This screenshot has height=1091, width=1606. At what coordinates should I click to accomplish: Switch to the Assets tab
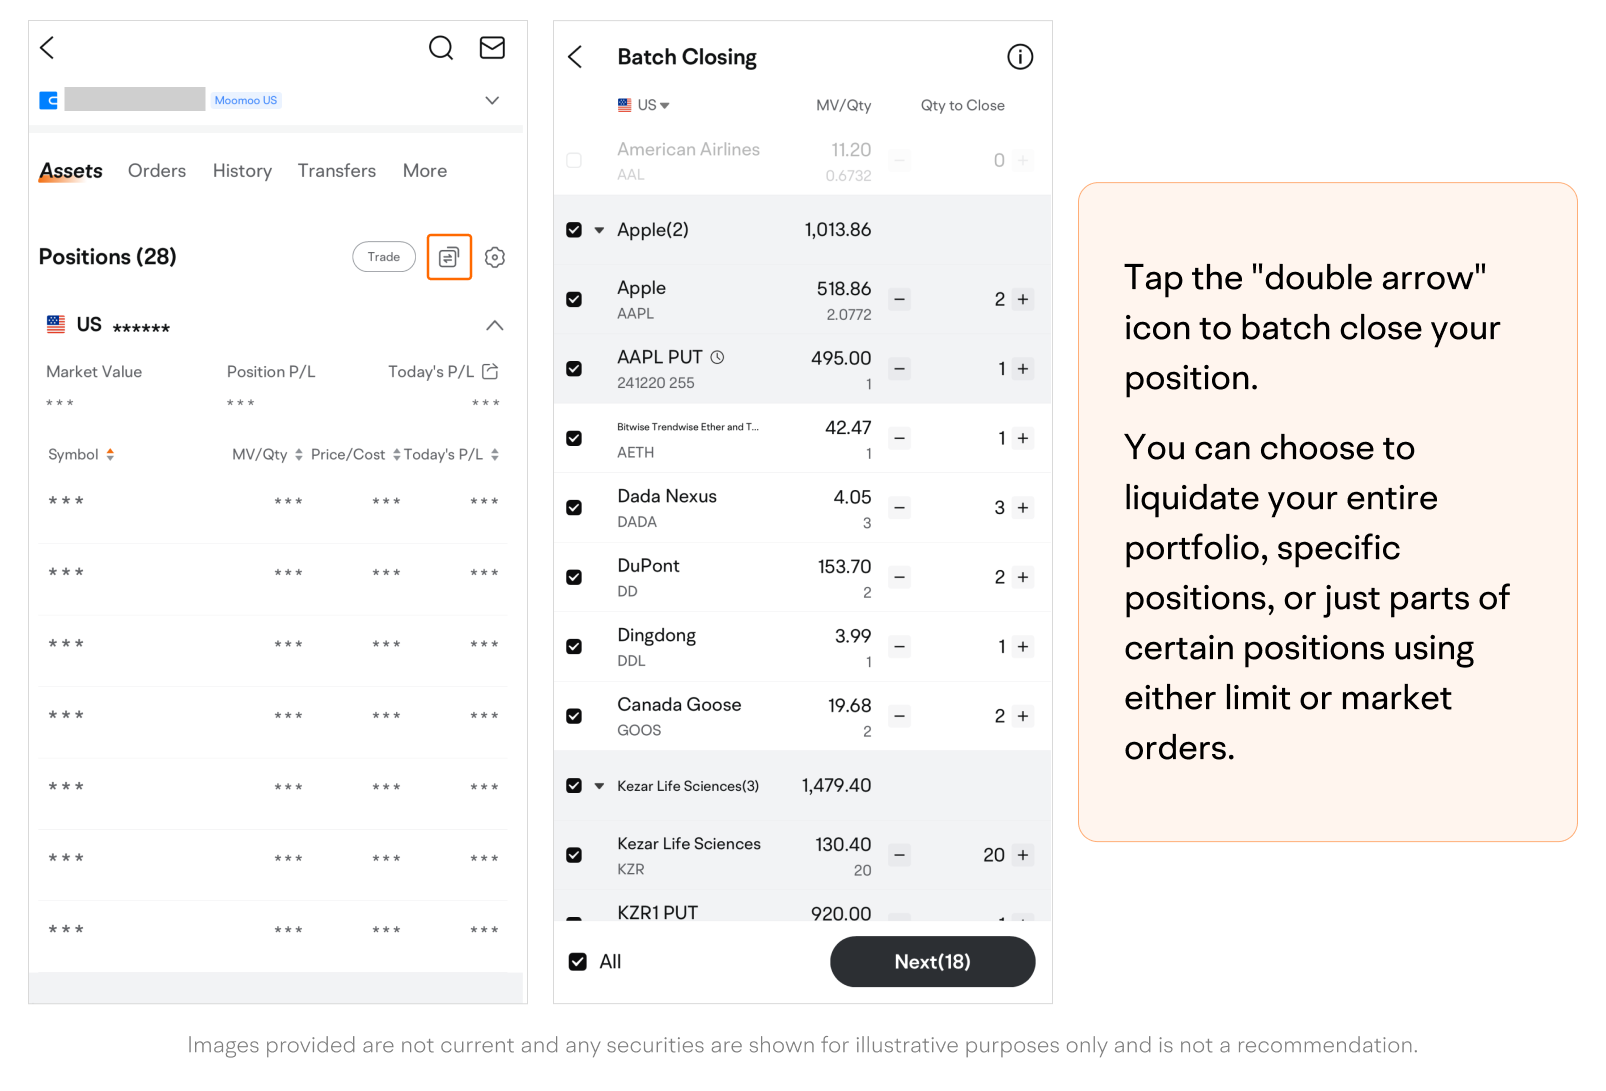point(71,171)
